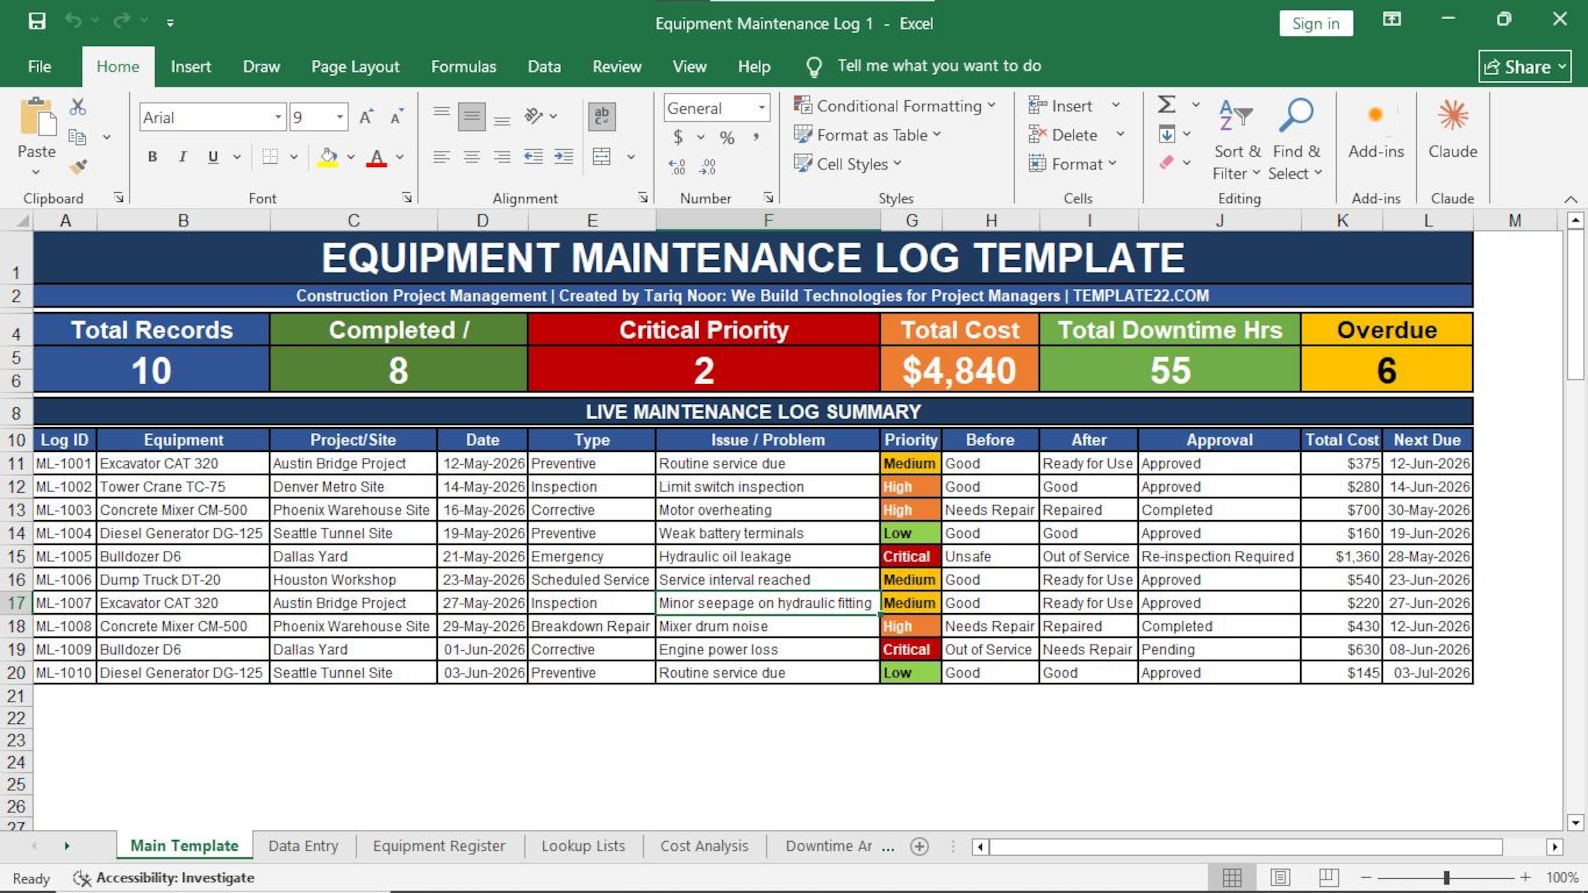Click the Decrease Indent icon

(534, 157)
